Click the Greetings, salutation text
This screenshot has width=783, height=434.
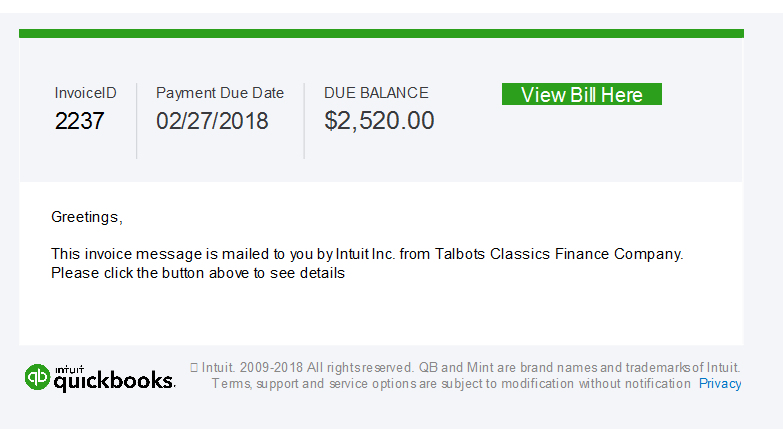87,217
